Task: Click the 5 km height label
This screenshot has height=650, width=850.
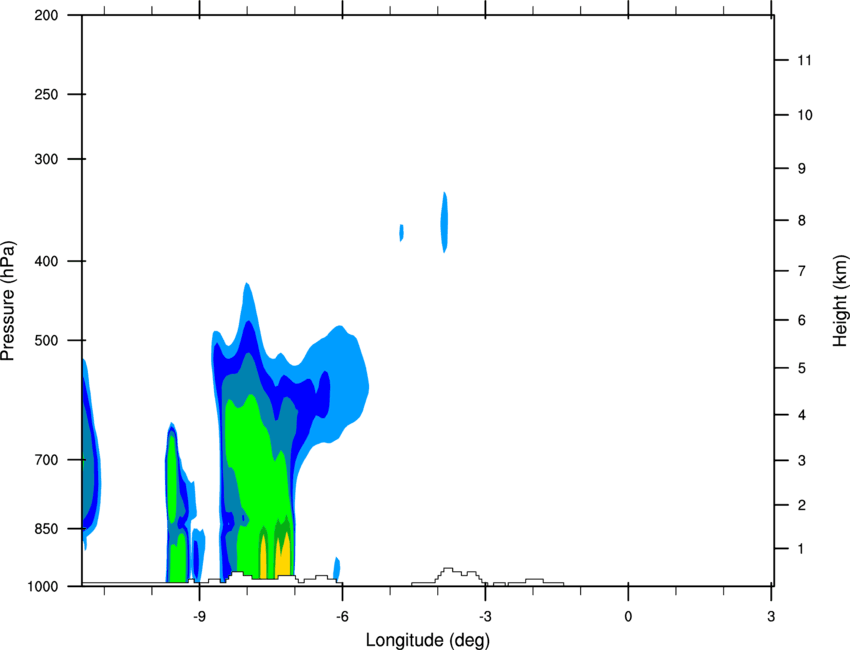Action: click(802, 368)
